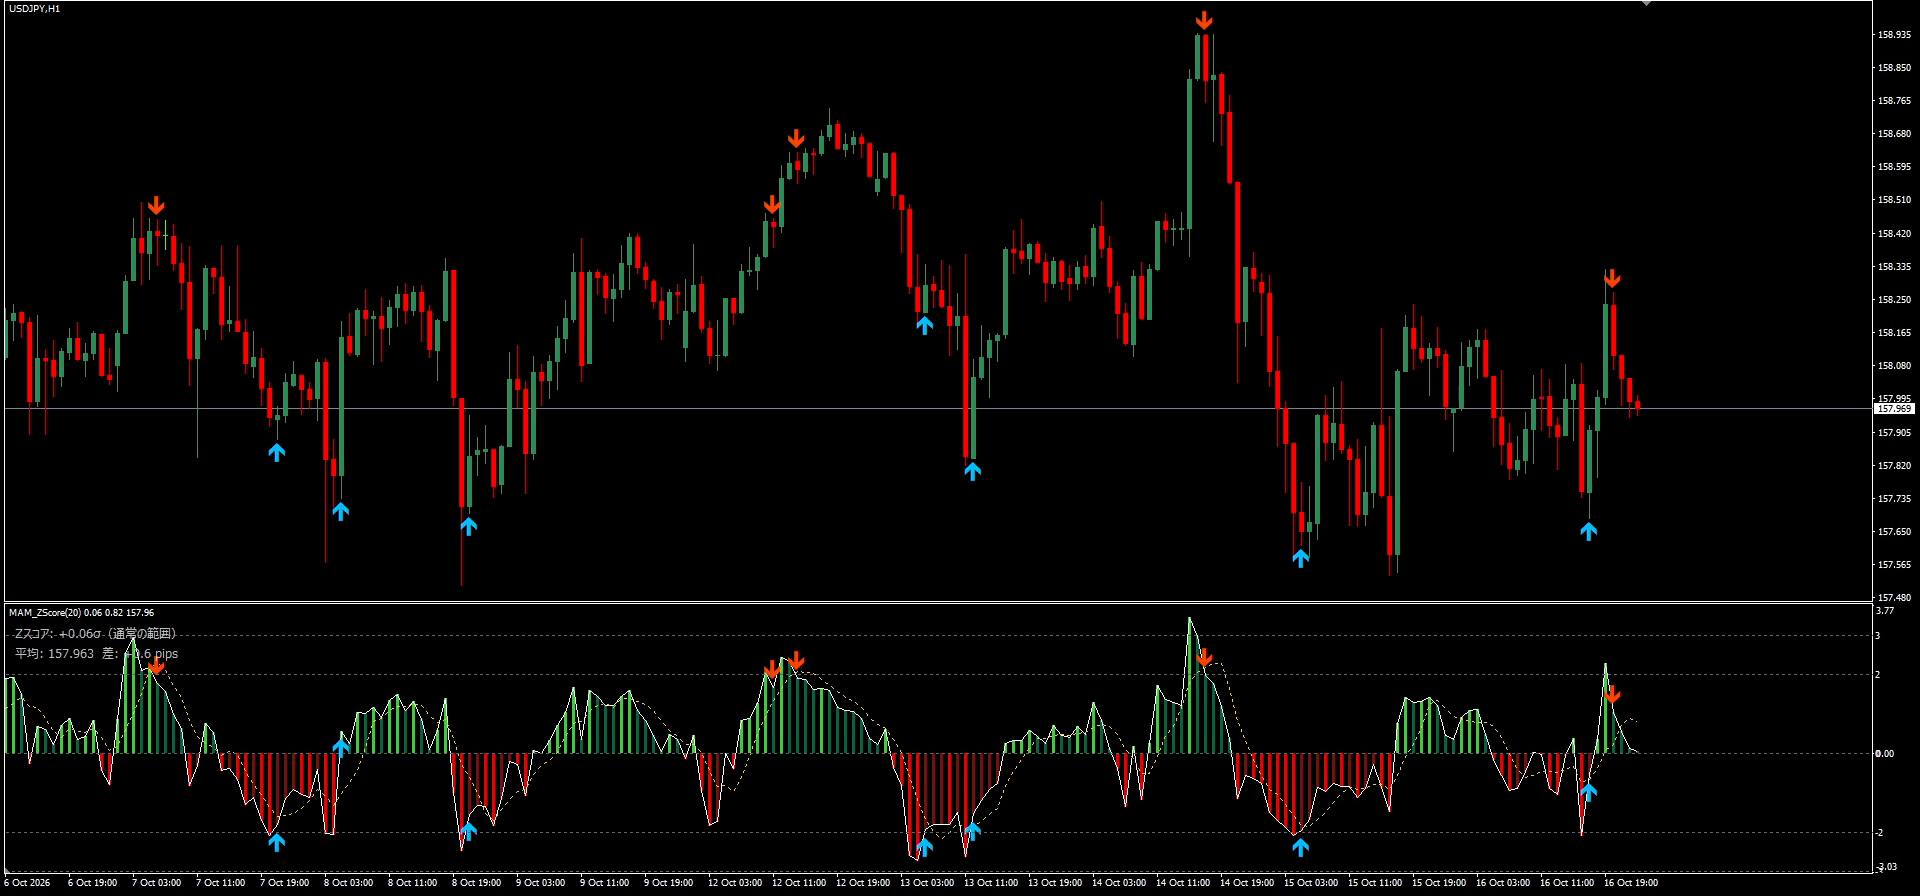Click the red arrow at the 16 Oct 19:00 Z-score peak in the indicator window
The image size is (1920, 896).
(x=1611, y=695)
